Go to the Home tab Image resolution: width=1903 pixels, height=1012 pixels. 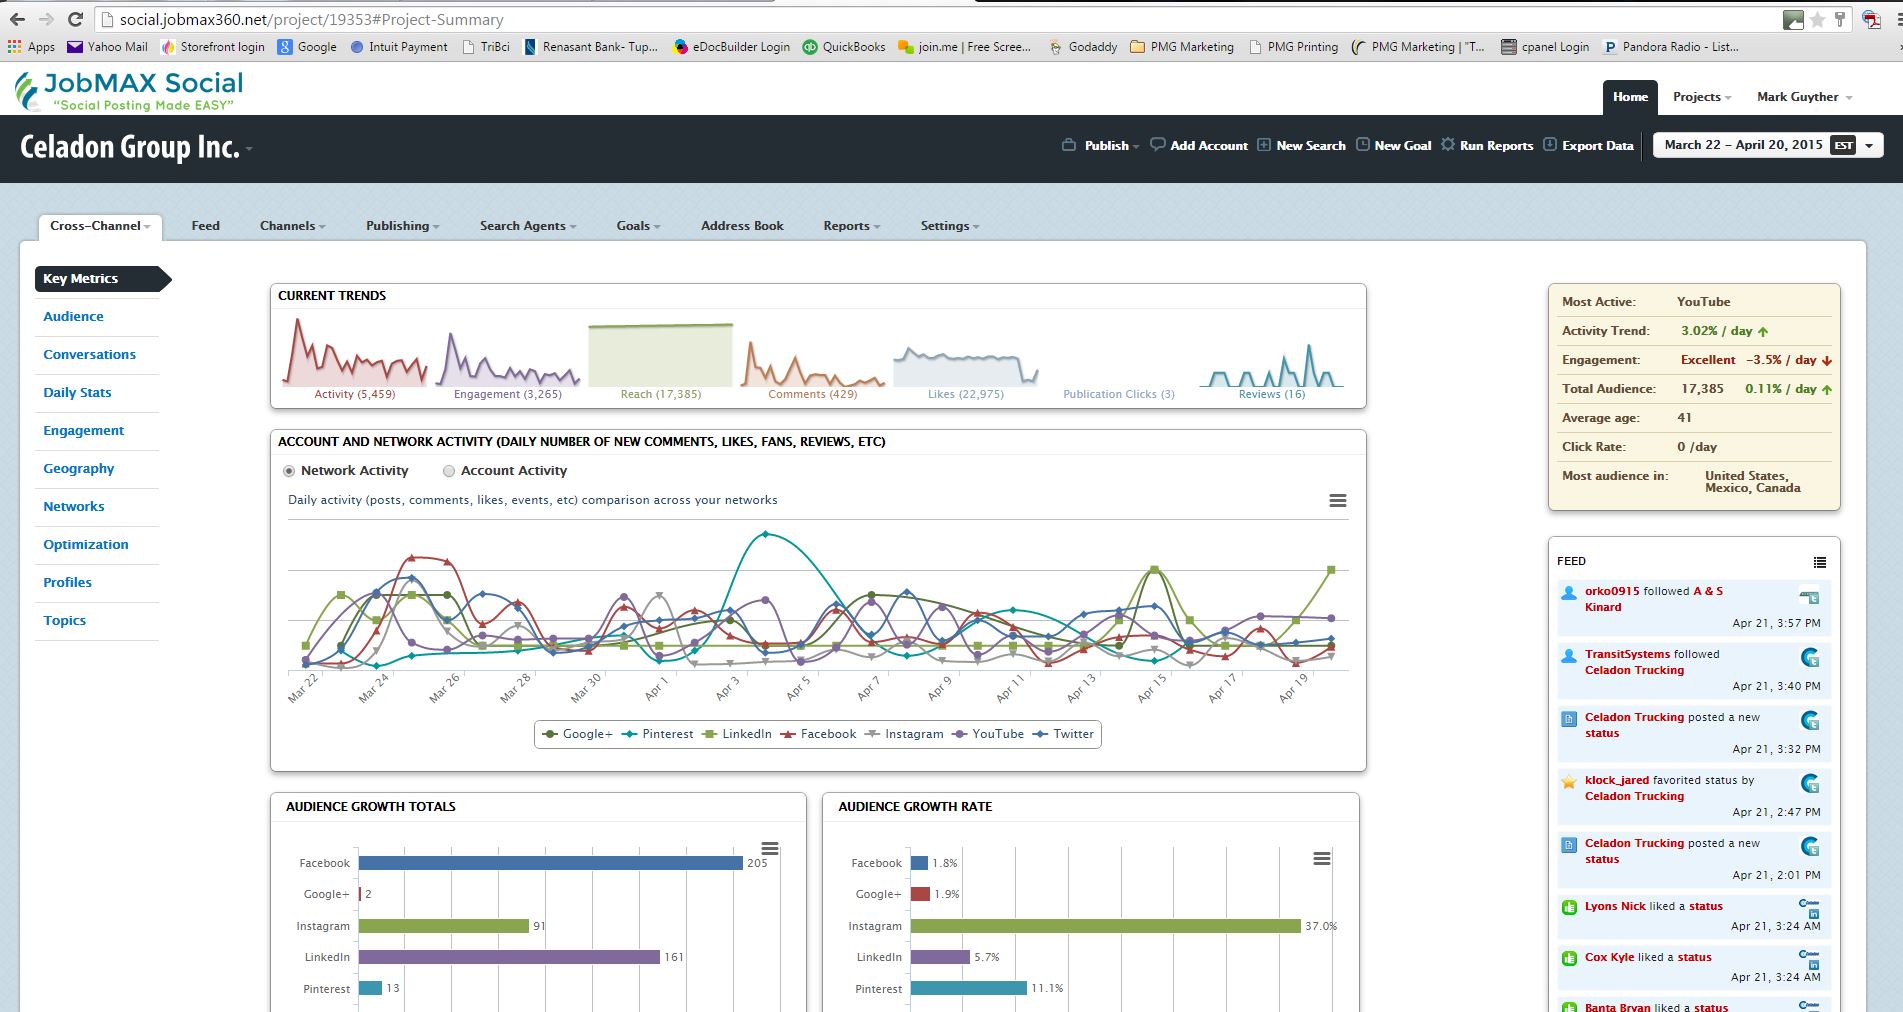[x=1630, y=97]
